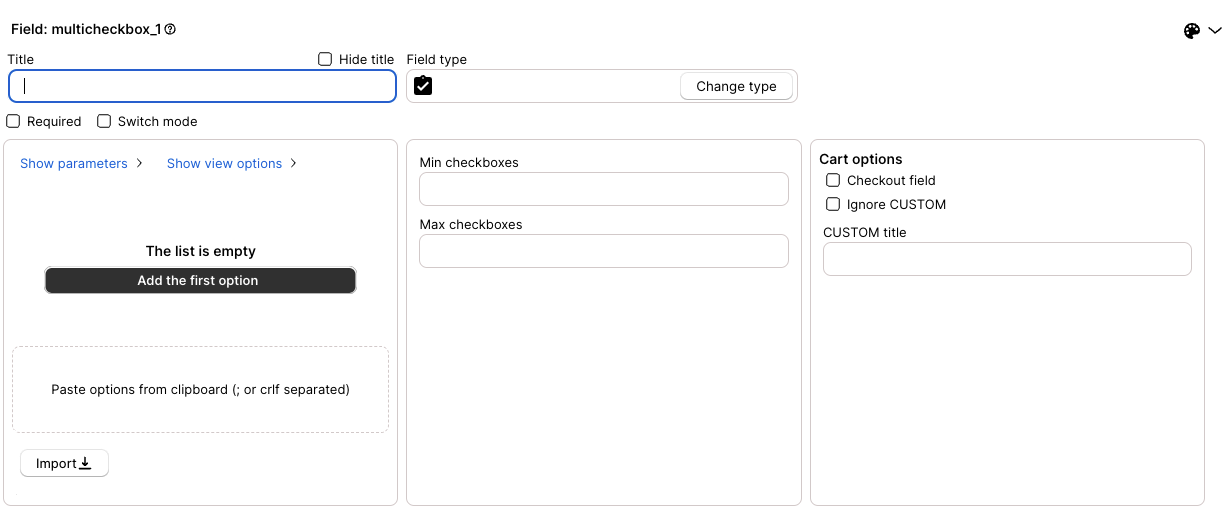Click Add the first option button
Screen dimensions: 1228x515
point(200,280)
